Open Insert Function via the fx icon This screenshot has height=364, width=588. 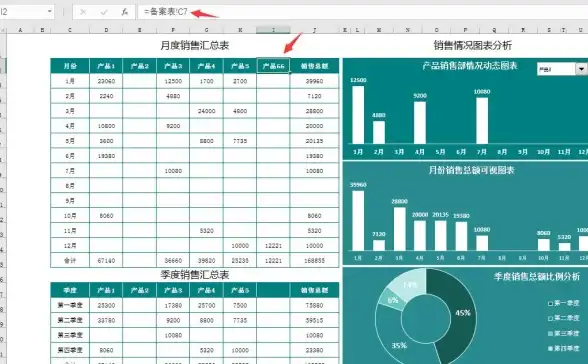click(x=125, y=12)
